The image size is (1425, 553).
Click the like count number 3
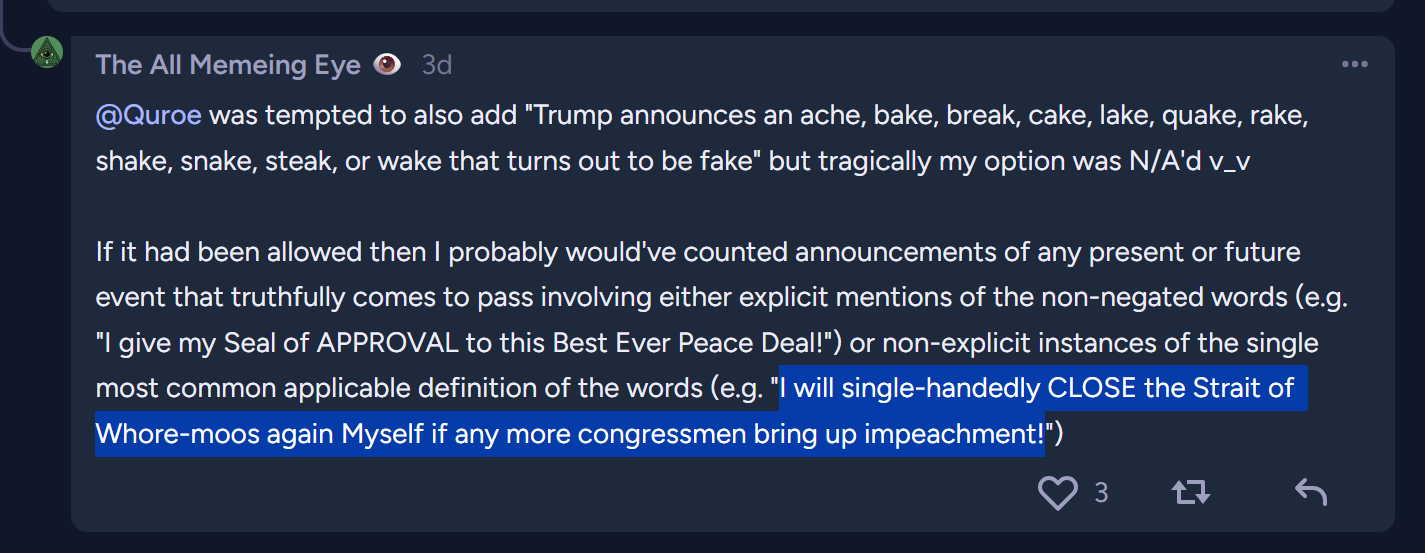click(1101, 492)
